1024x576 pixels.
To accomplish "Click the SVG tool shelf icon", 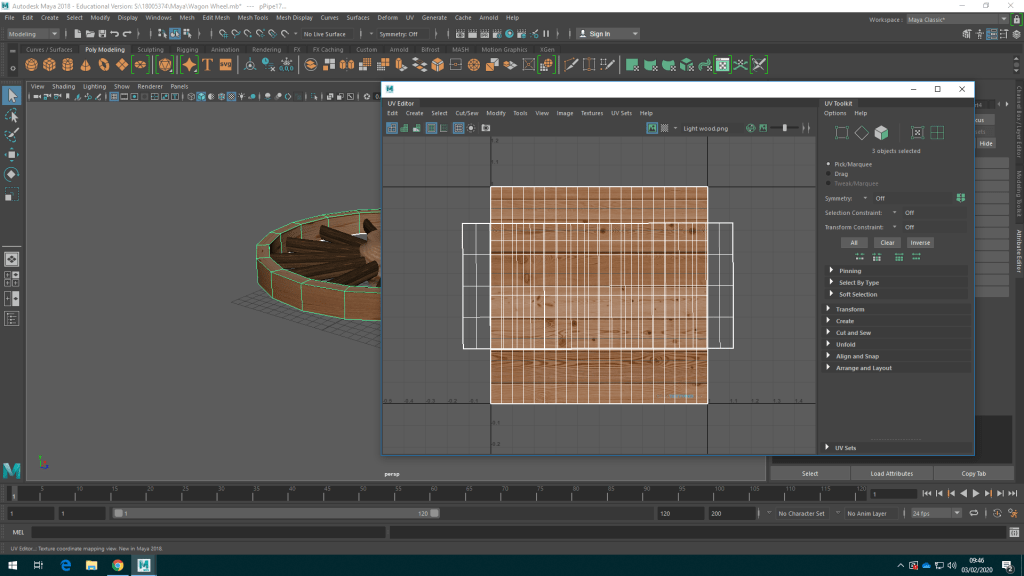I will coord(226,65).
